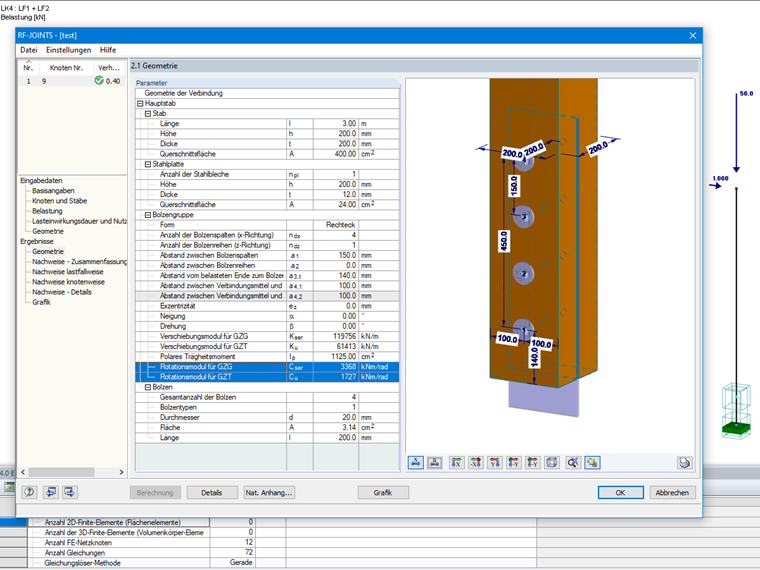Select the Rotationsmodul für GZG row
760x570 pixels.
click(x=267, y=366)
